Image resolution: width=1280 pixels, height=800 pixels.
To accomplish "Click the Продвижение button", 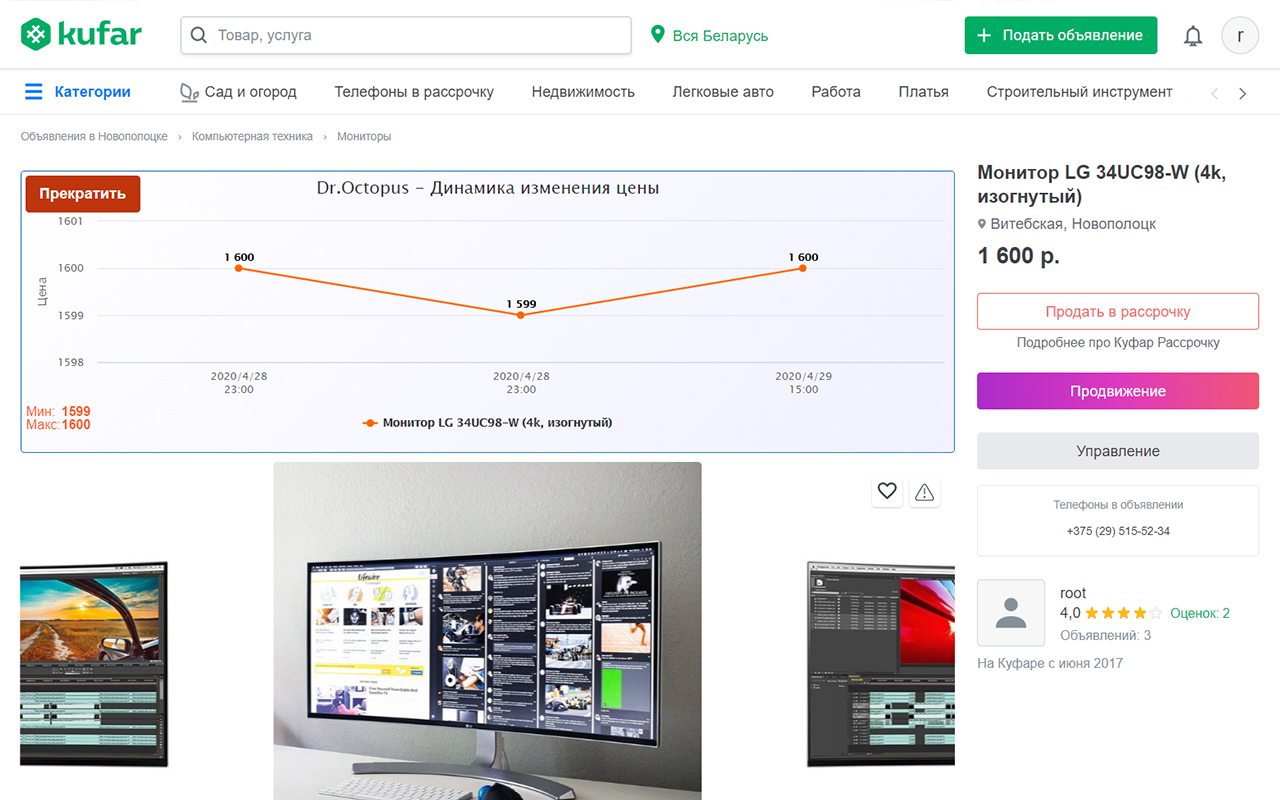I will 1118,391.
